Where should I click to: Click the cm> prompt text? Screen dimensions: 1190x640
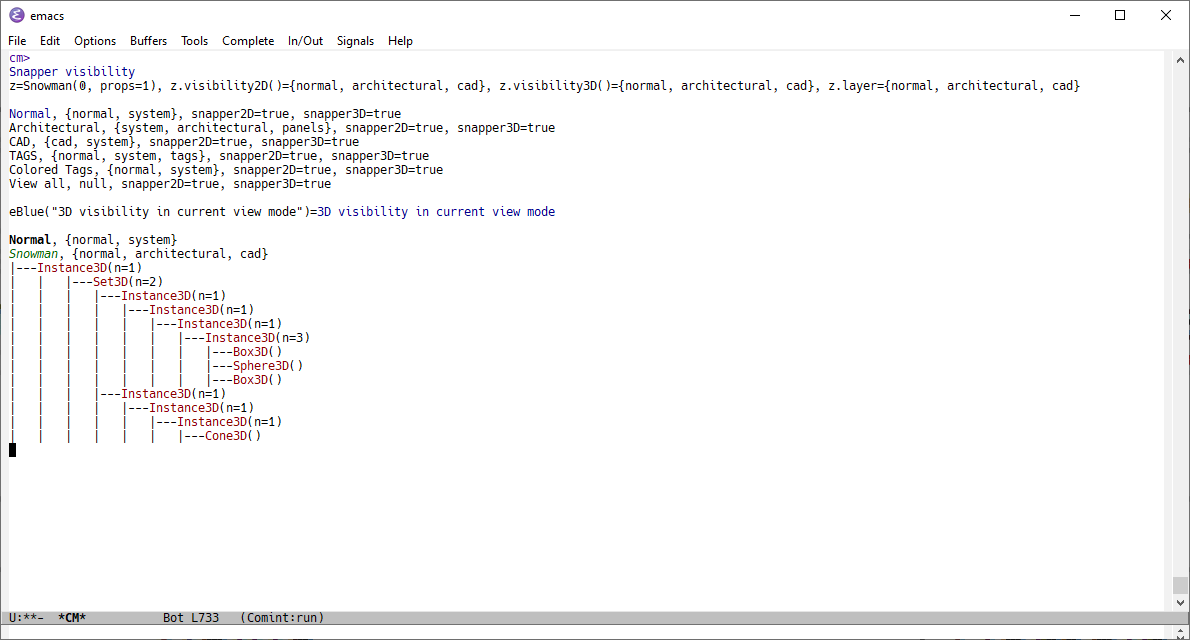[20, 58]
